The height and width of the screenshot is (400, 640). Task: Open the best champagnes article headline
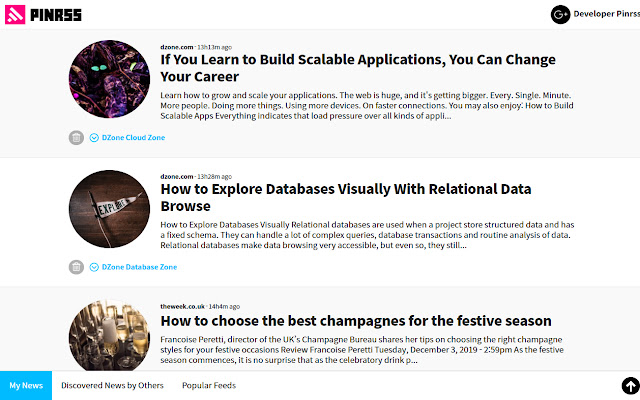356,321
